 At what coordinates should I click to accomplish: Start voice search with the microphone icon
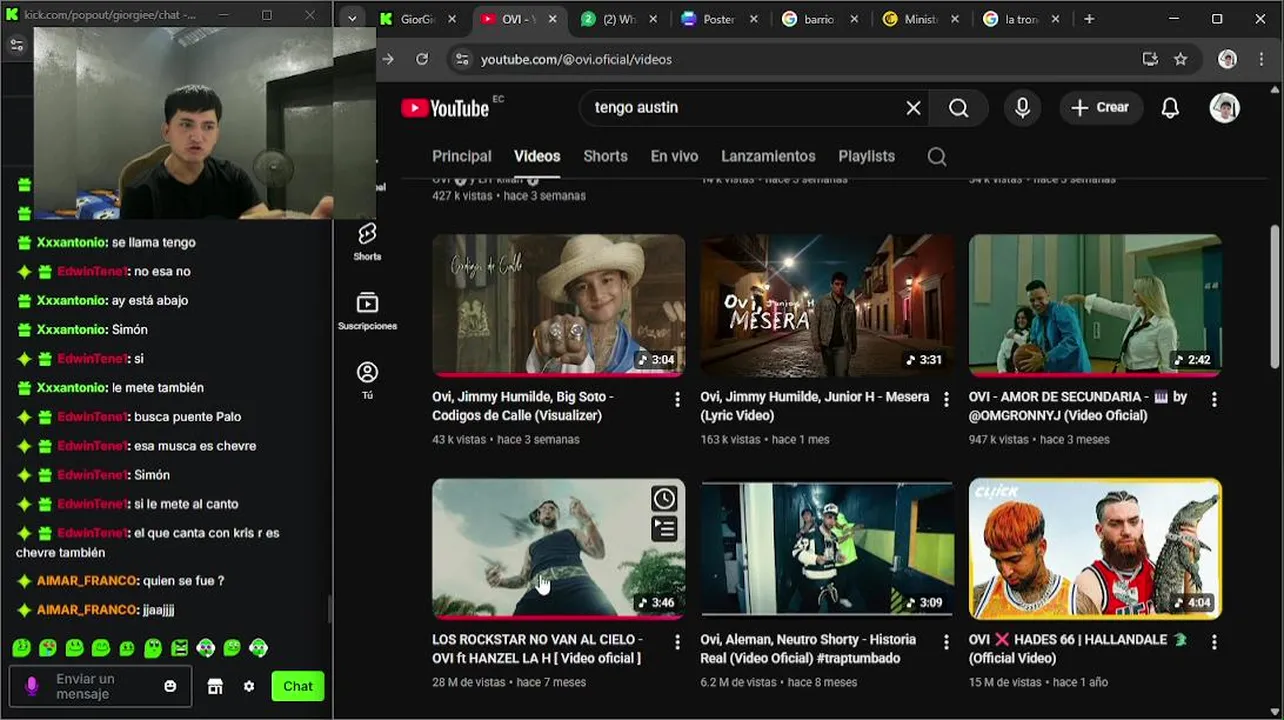[1022, 108]
